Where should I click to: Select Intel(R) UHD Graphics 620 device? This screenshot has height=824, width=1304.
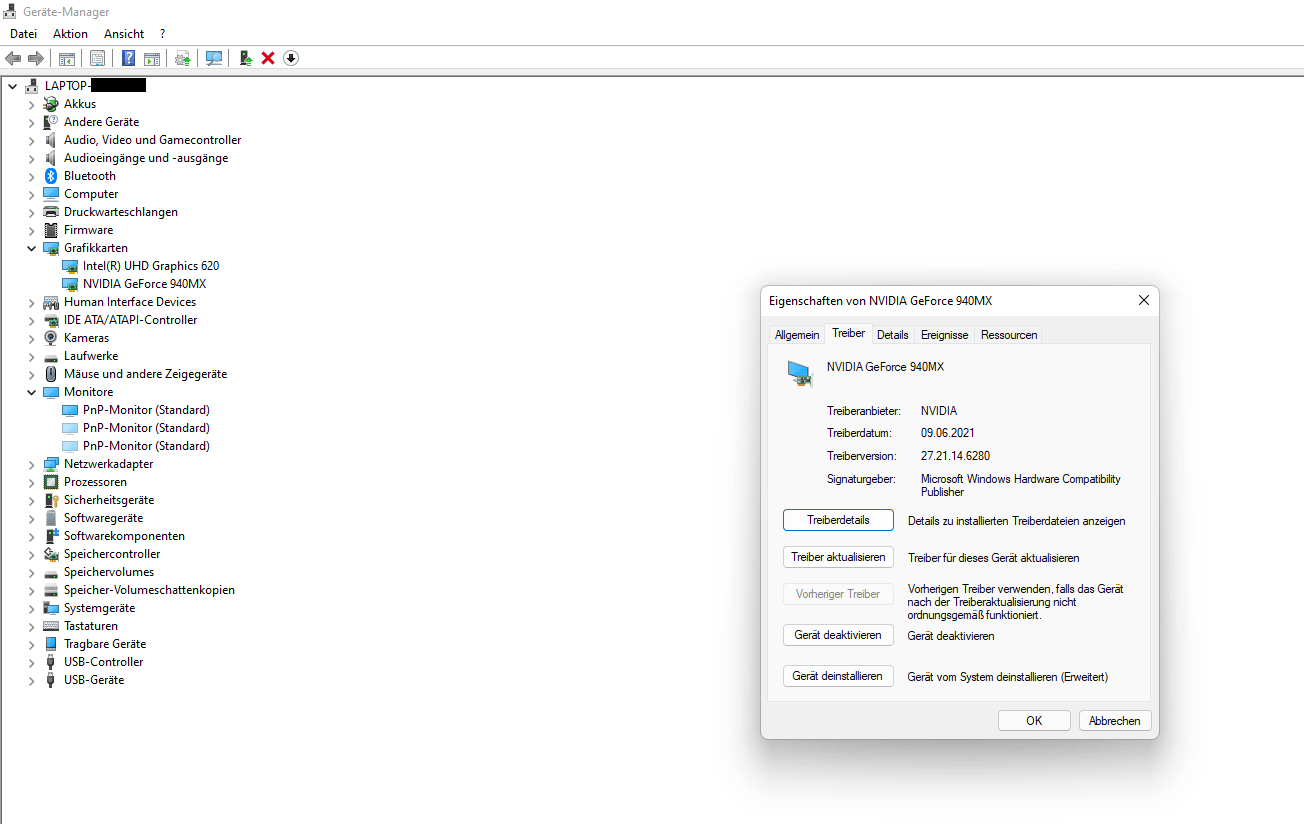click(151, 266)
